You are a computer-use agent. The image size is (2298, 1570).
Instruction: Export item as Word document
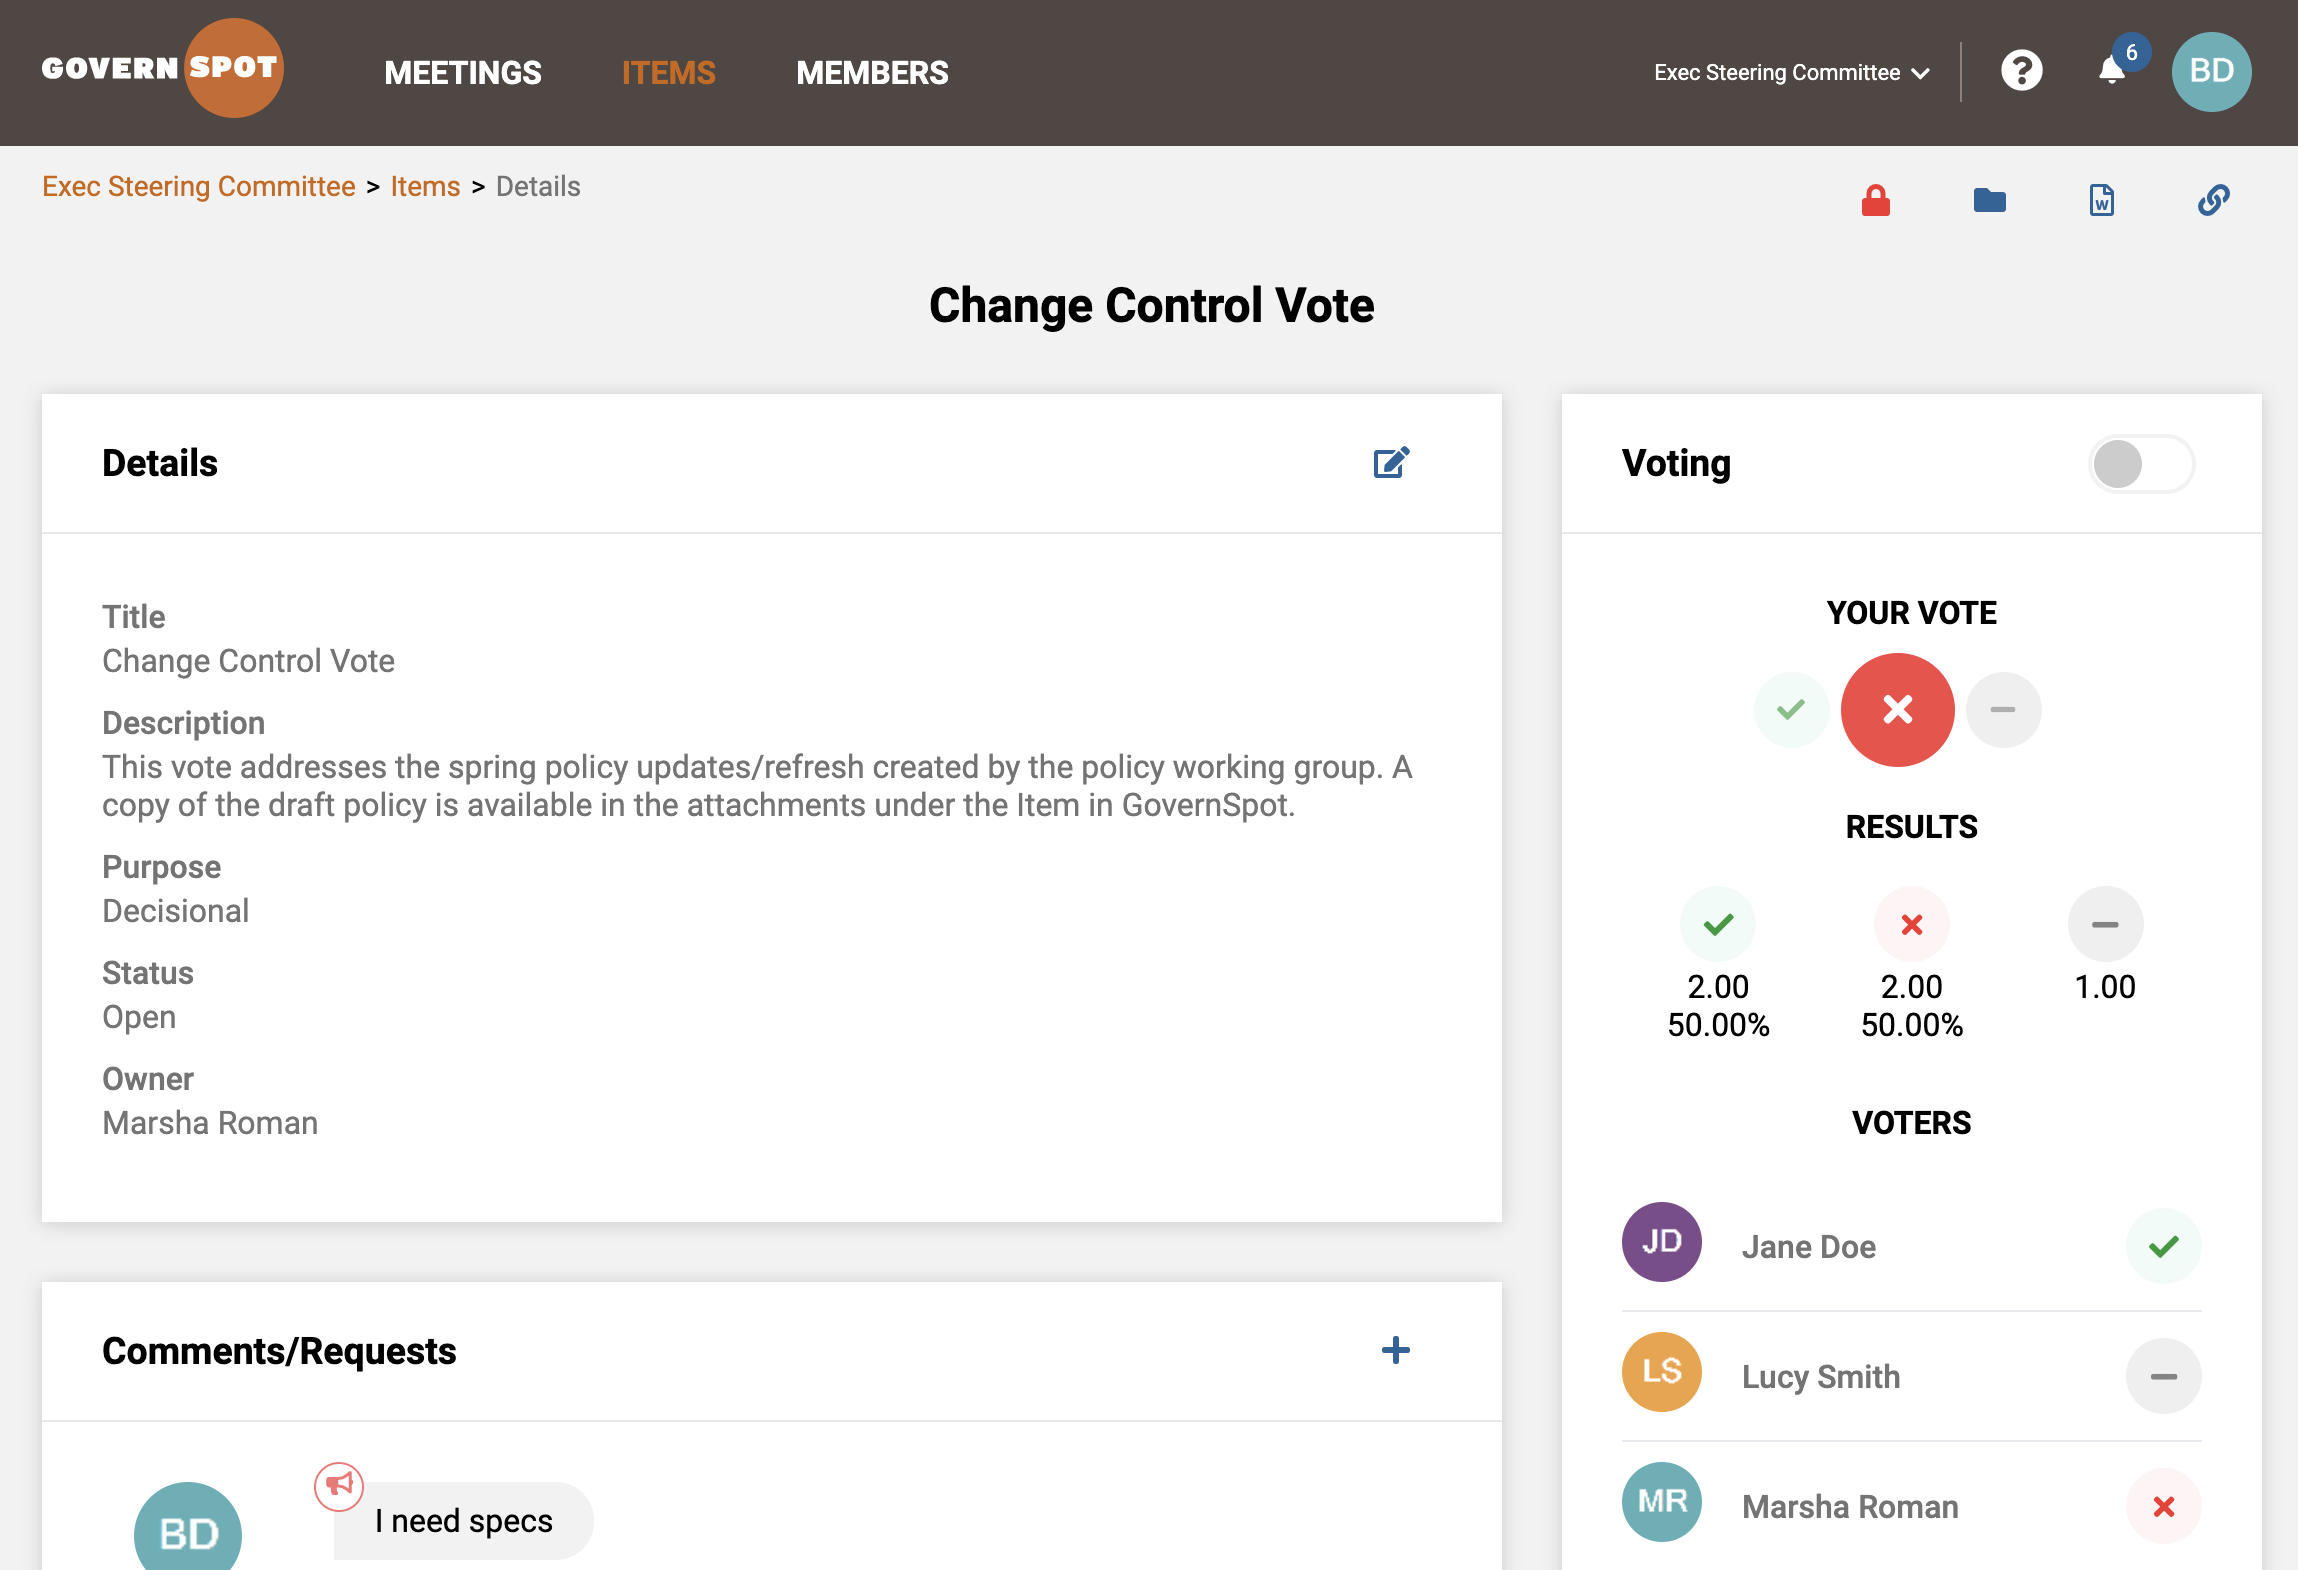point(2101,200)
